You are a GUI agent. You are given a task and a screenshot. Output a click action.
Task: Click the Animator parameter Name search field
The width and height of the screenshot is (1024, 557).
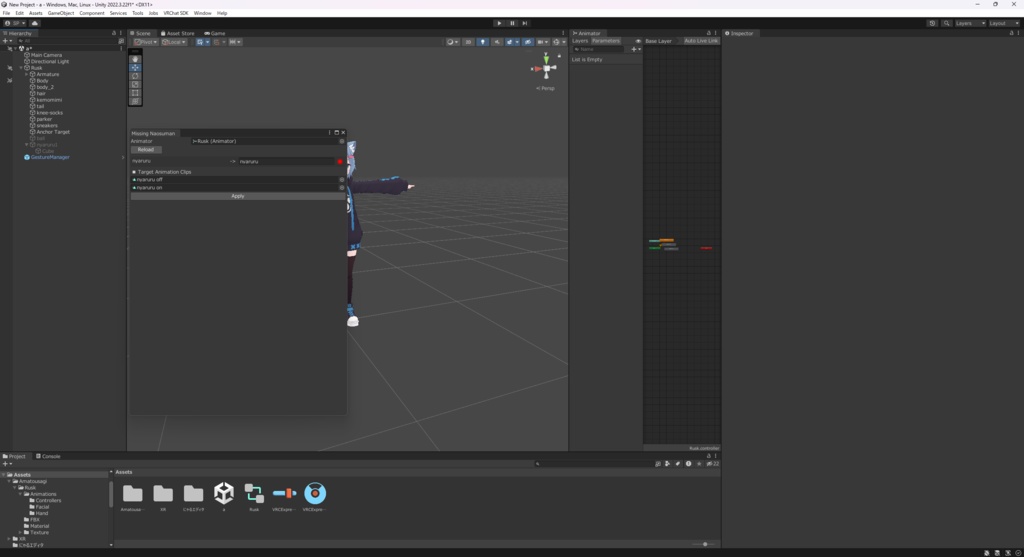(x=600, y=50)
